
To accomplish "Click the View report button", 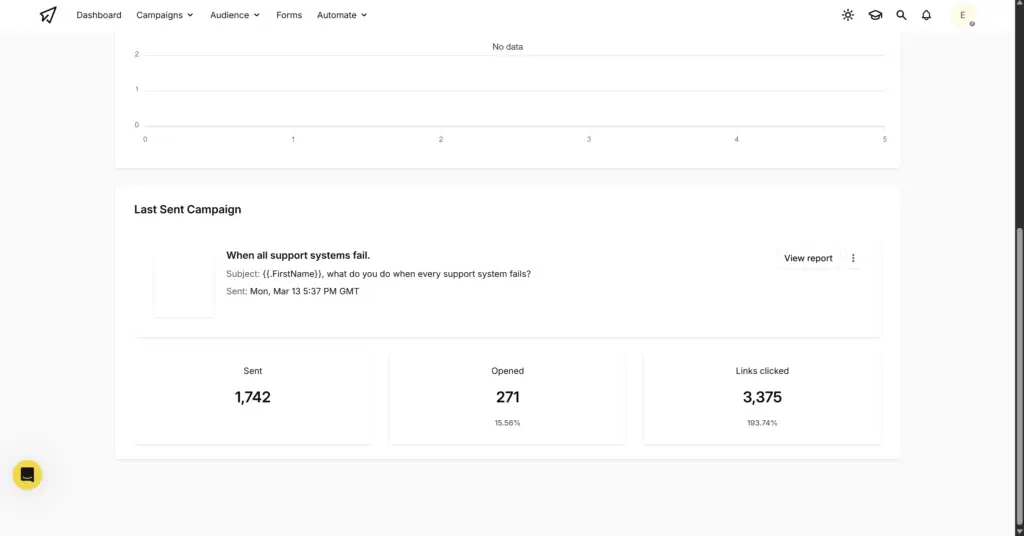I will (x=808, y=258).
